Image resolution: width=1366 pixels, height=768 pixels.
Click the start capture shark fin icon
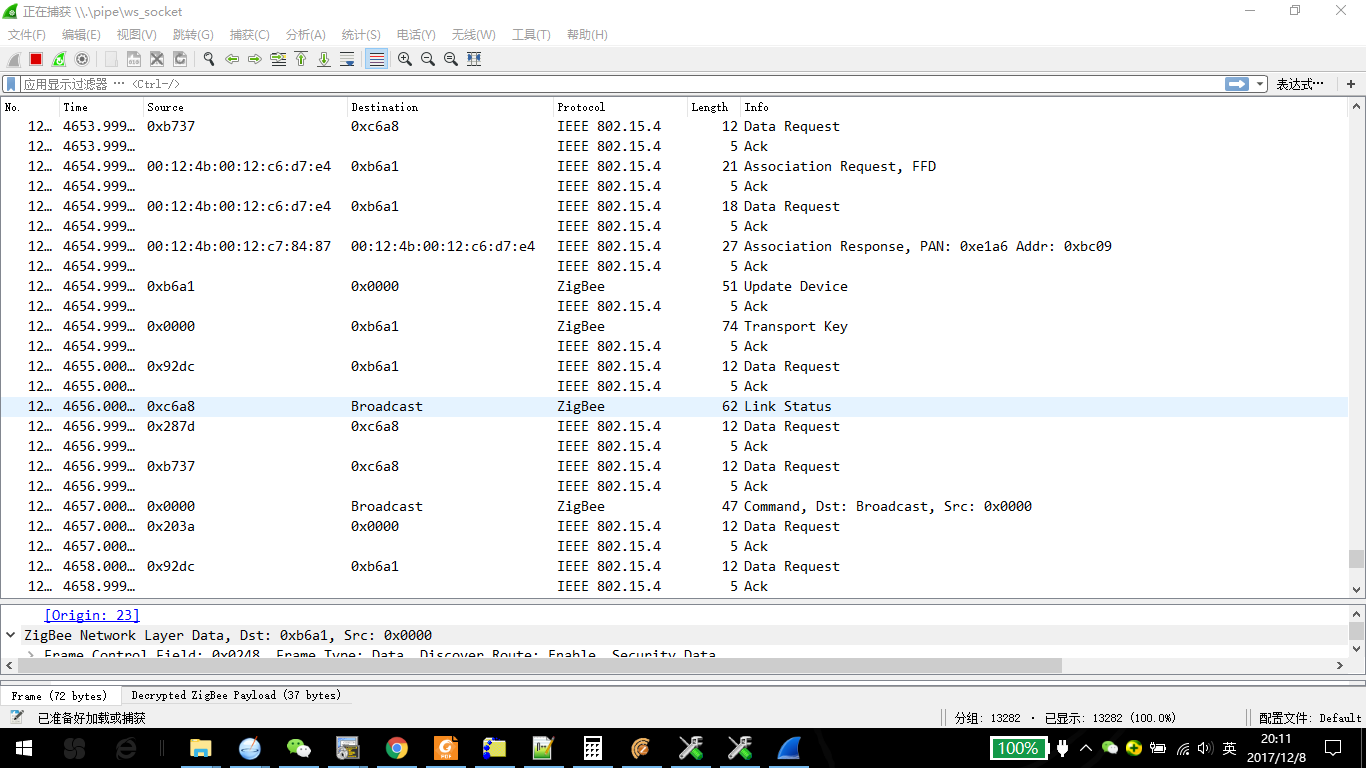14,59
